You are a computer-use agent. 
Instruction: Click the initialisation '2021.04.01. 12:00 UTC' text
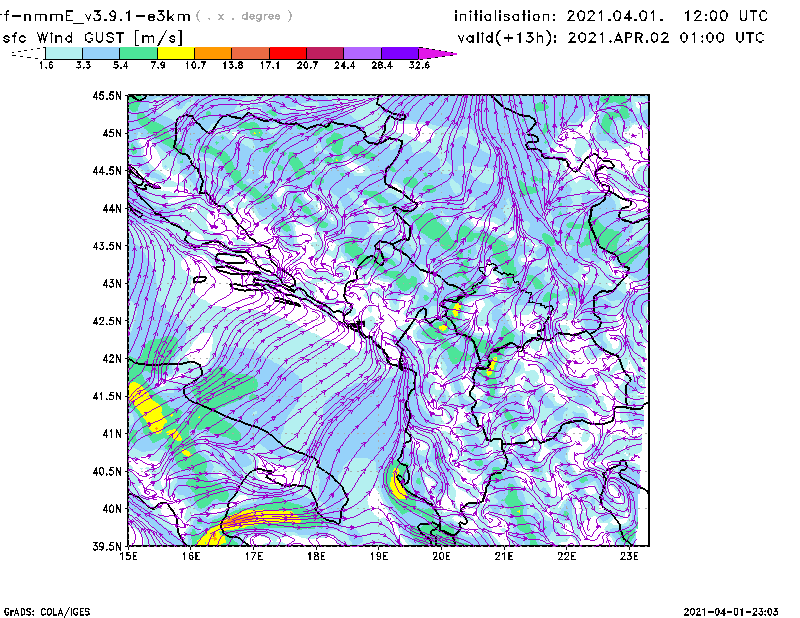point(667,16)
